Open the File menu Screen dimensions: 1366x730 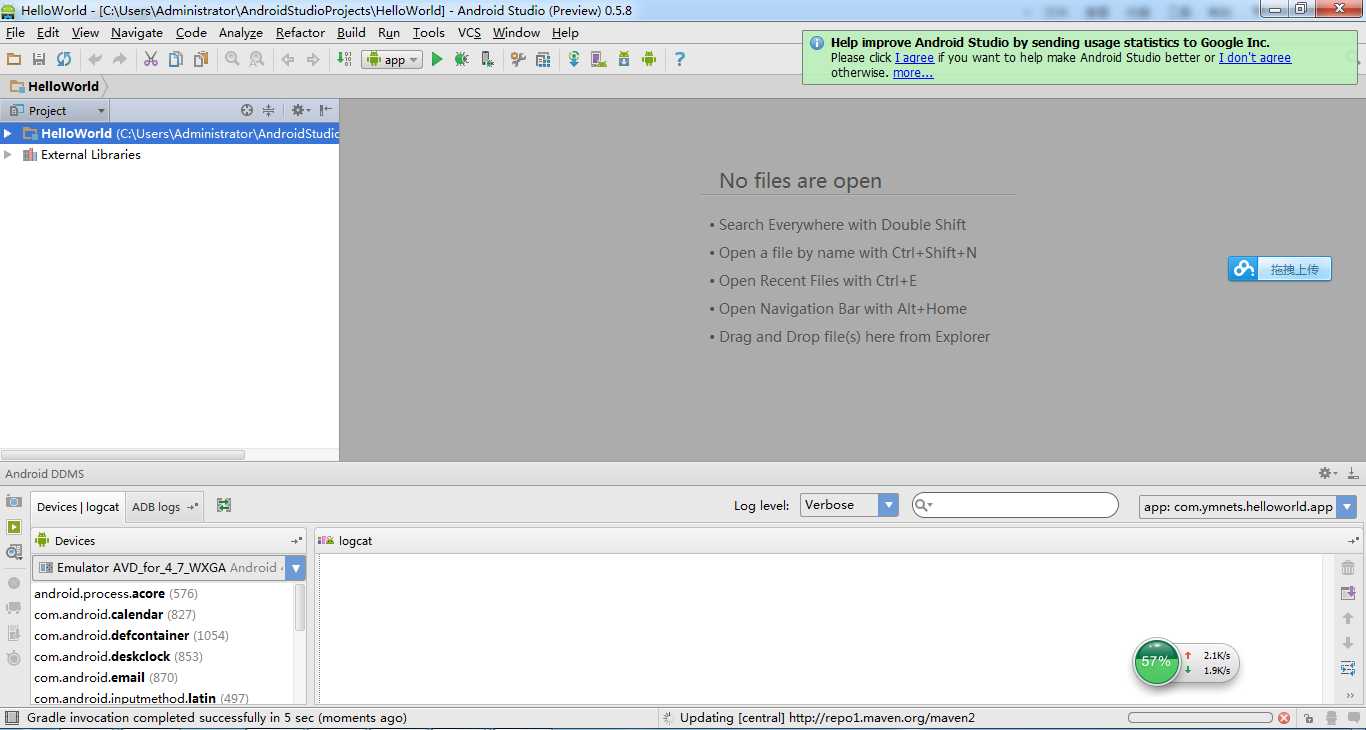click(x=15, y=33)
